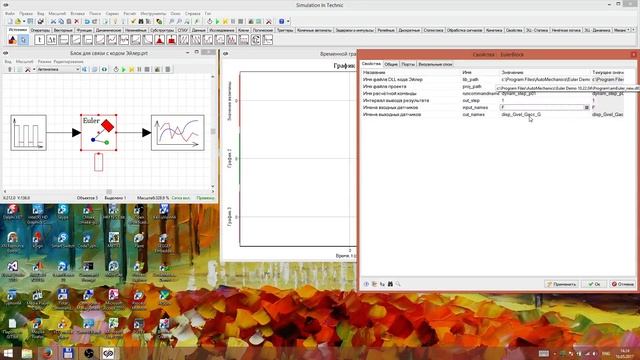
Task: Pick the 't' time source block in palette
Action: 40,40
